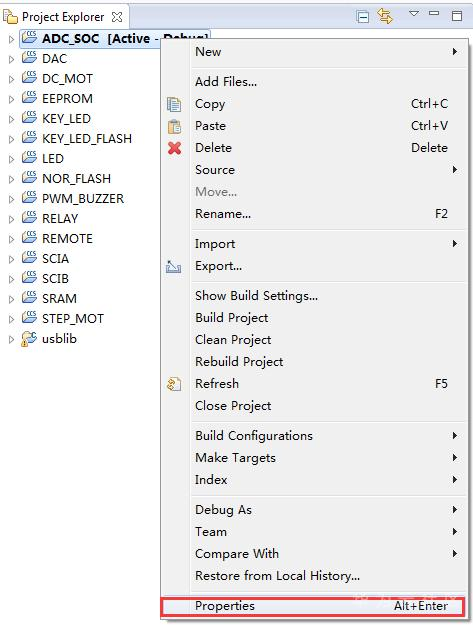Select the usblib project icon
Image resolution: width=473 pixels, height=625 pixels.
(x=29, y=339)
